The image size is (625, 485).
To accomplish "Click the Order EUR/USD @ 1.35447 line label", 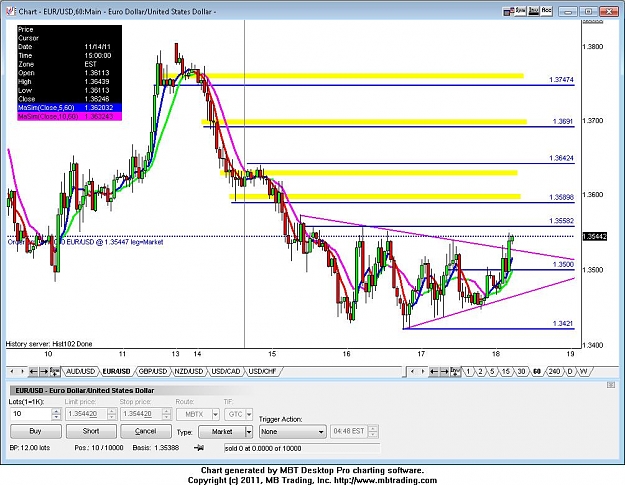I will (x=85, y=242).
